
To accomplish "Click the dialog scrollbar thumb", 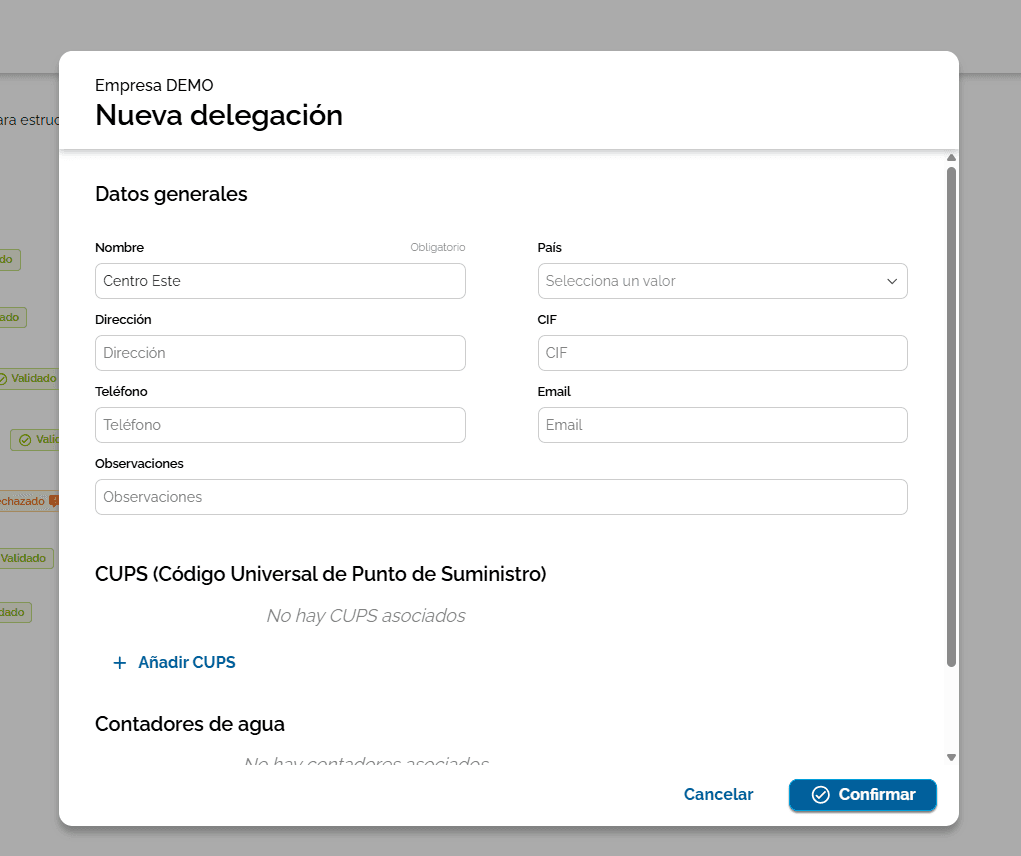I will (x=951, y=417).
